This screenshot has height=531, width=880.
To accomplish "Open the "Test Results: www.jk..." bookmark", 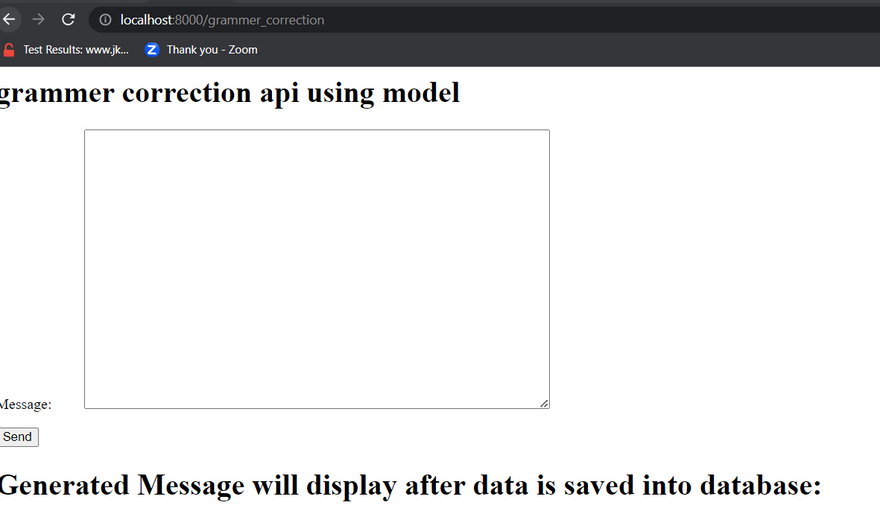I will (75, 49).
